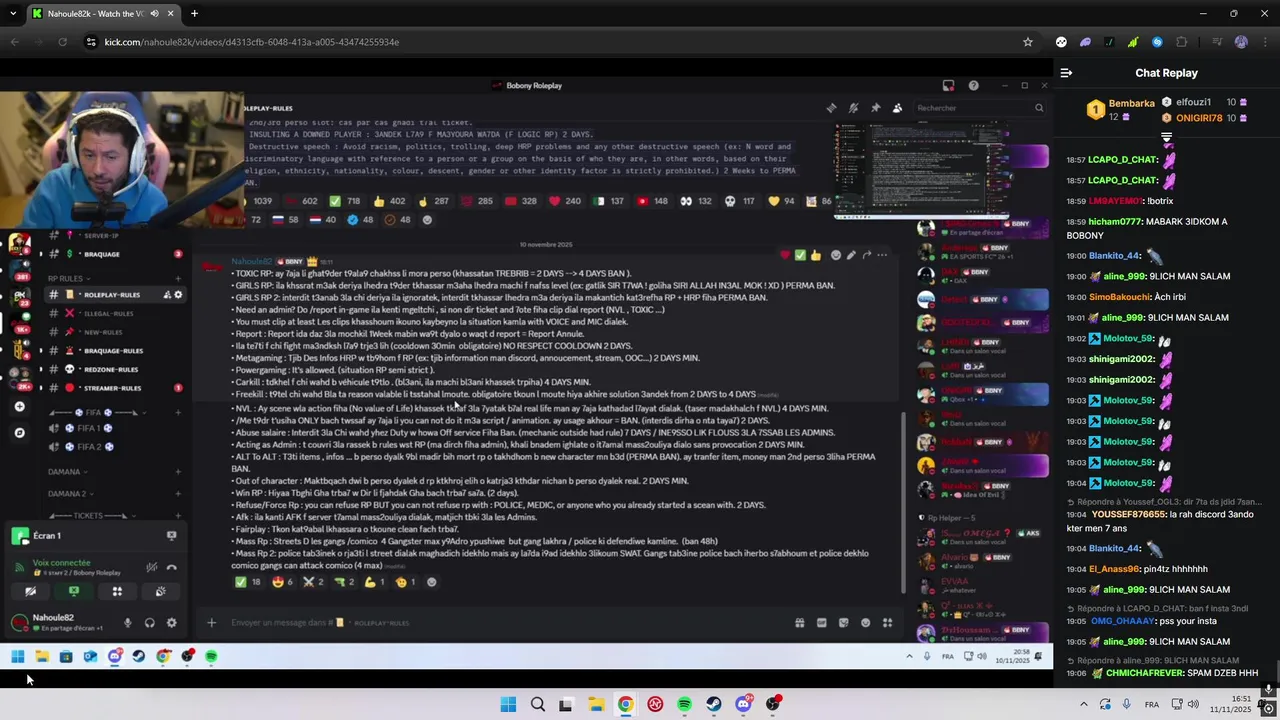Toggle Discord camera off button
The height and width of the screenshot is (720, 1280).
tap(30, 591)
